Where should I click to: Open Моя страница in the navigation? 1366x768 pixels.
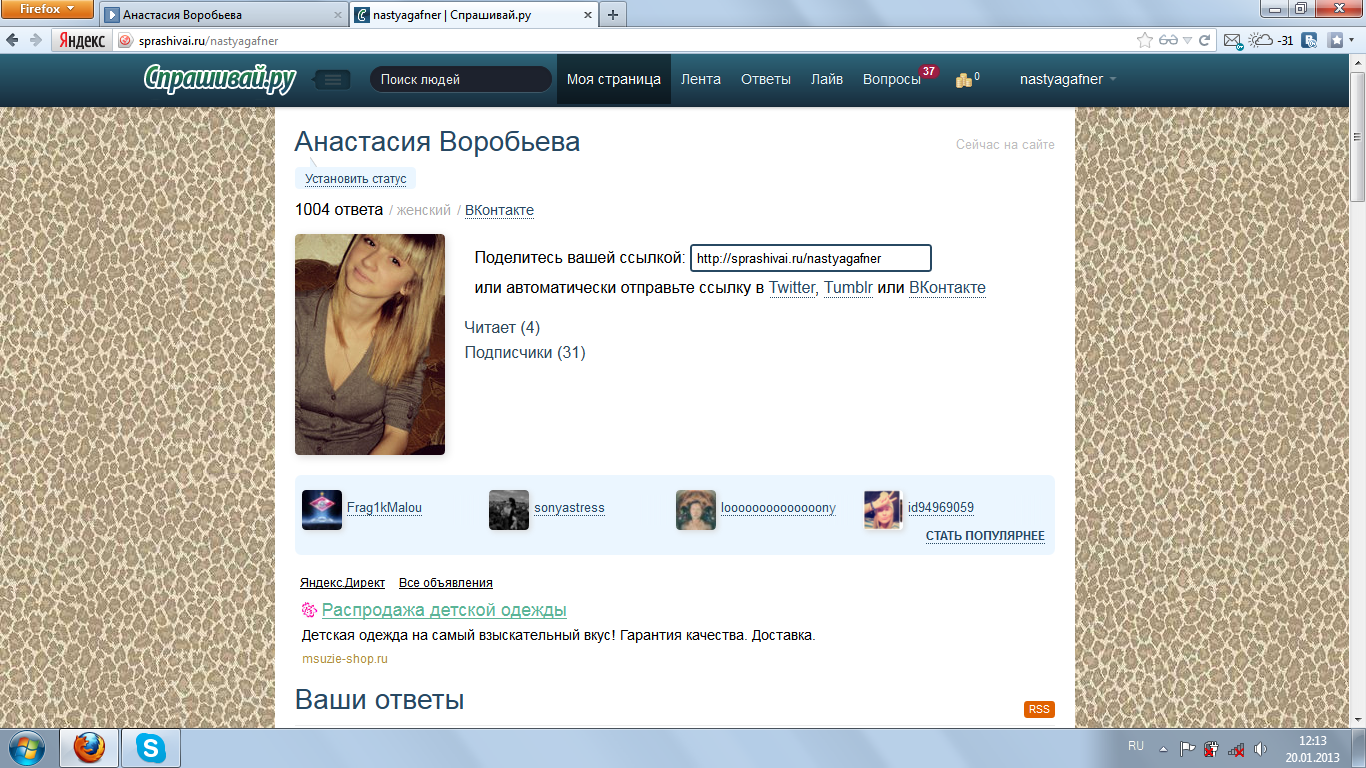tap(614, 80)
